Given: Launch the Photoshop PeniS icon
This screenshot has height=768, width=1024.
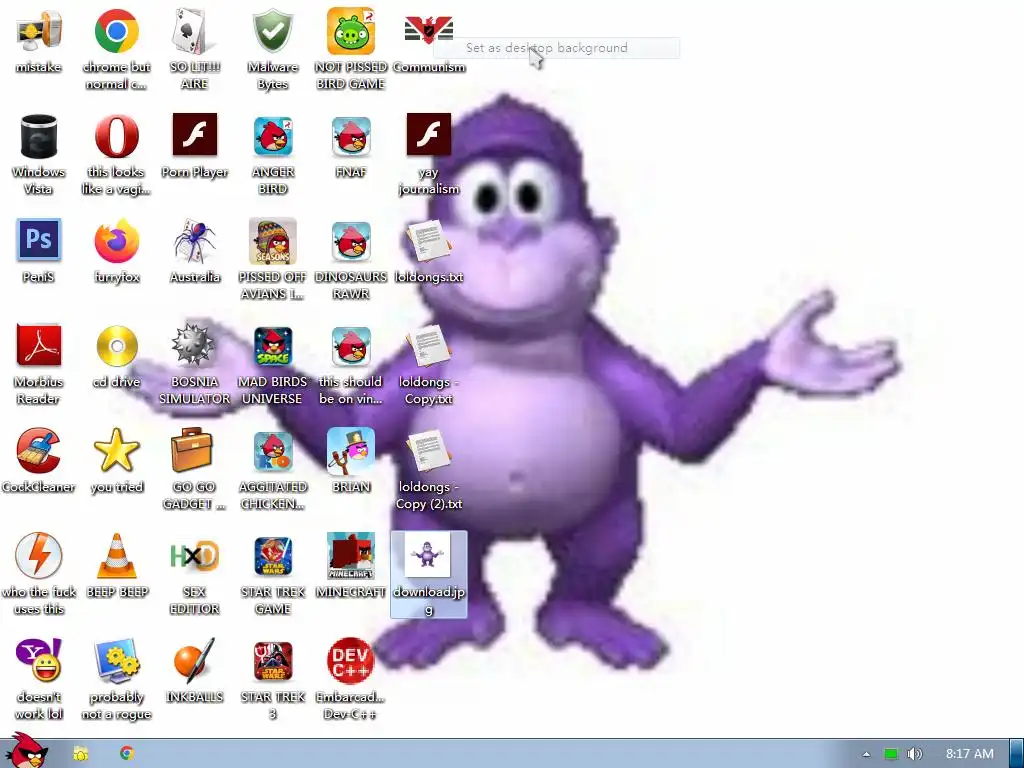Looking at the screenshot, I should [39, 240].
